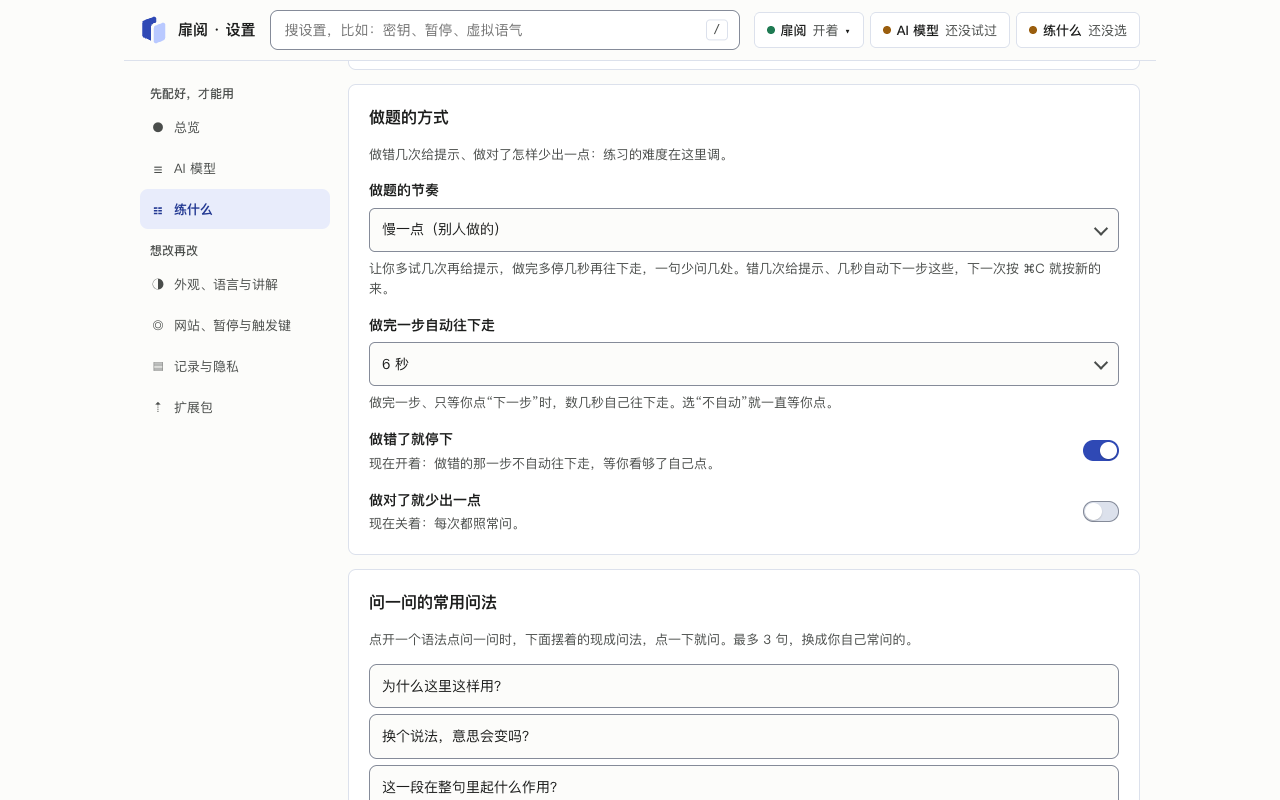Click the 犀阅 logo icon in header
This screenshot has height=800, width=1280.
coord(153,30)
